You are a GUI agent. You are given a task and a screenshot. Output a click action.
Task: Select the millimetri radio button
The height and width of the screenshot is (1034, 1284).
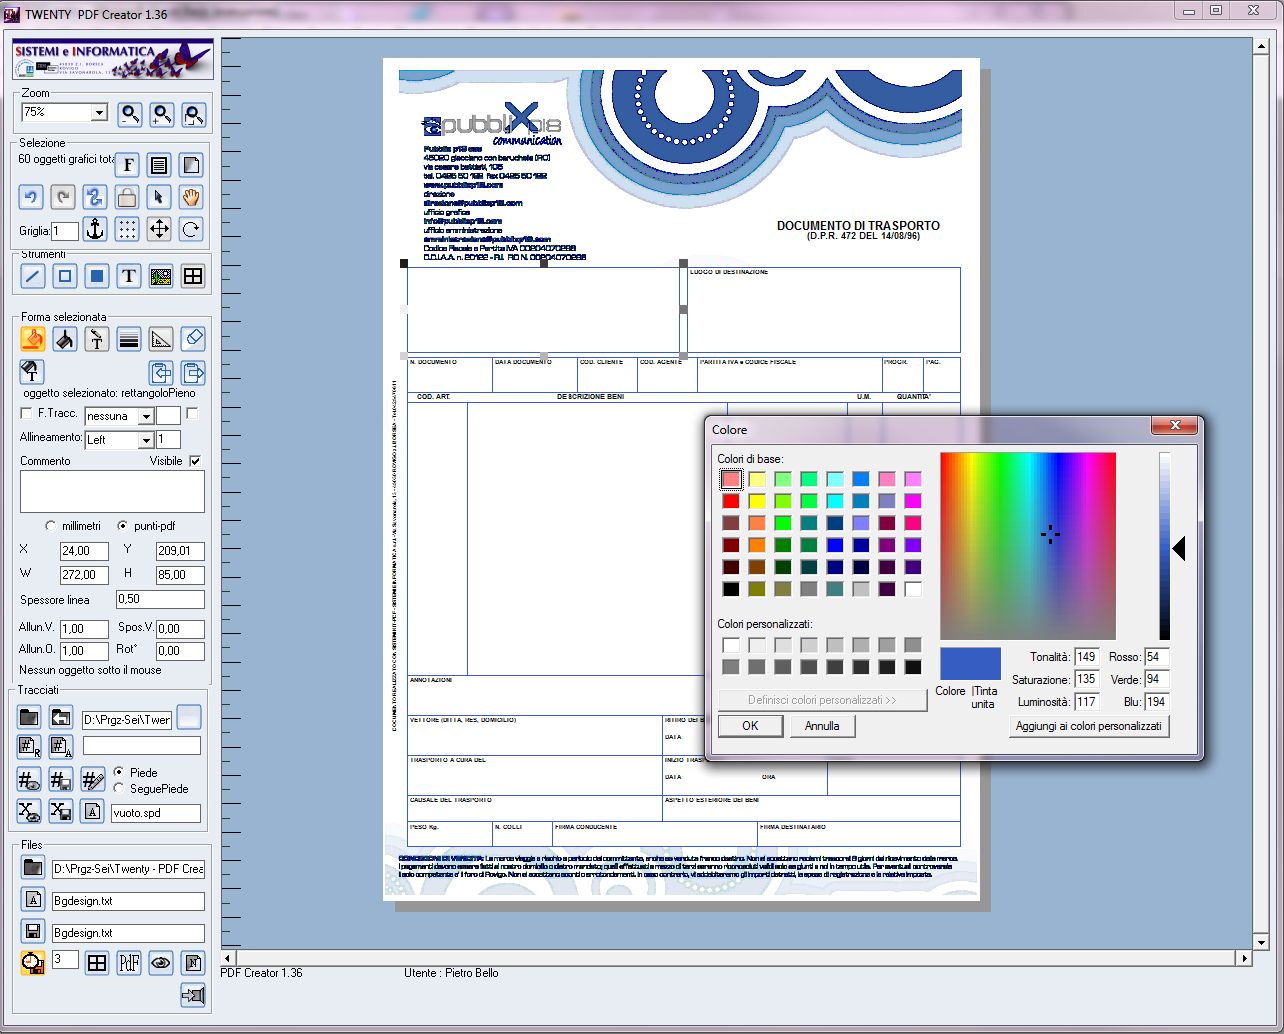[51, 526]
